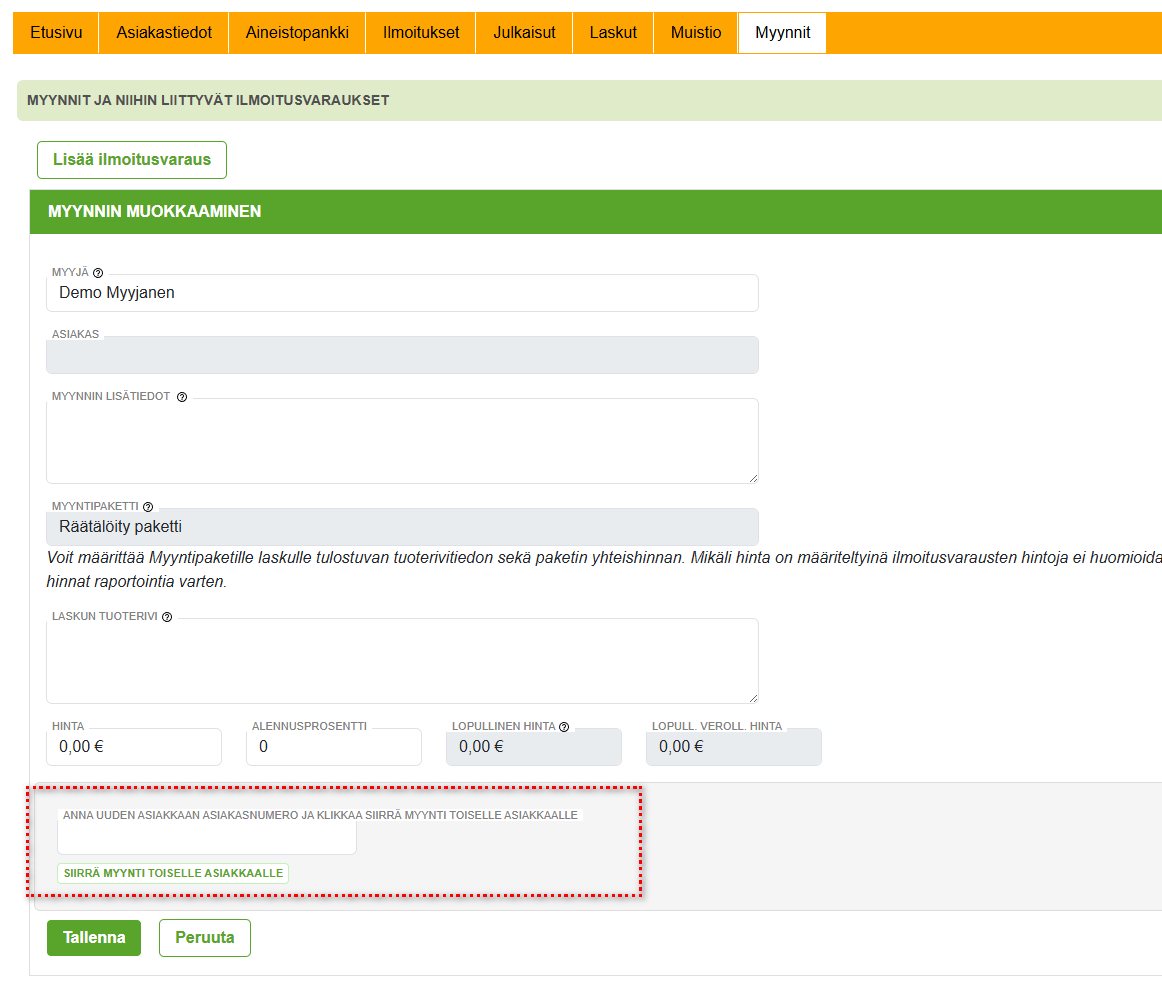
Task: Click the help icon next to Myyjä
Action: tap(98, 273)
